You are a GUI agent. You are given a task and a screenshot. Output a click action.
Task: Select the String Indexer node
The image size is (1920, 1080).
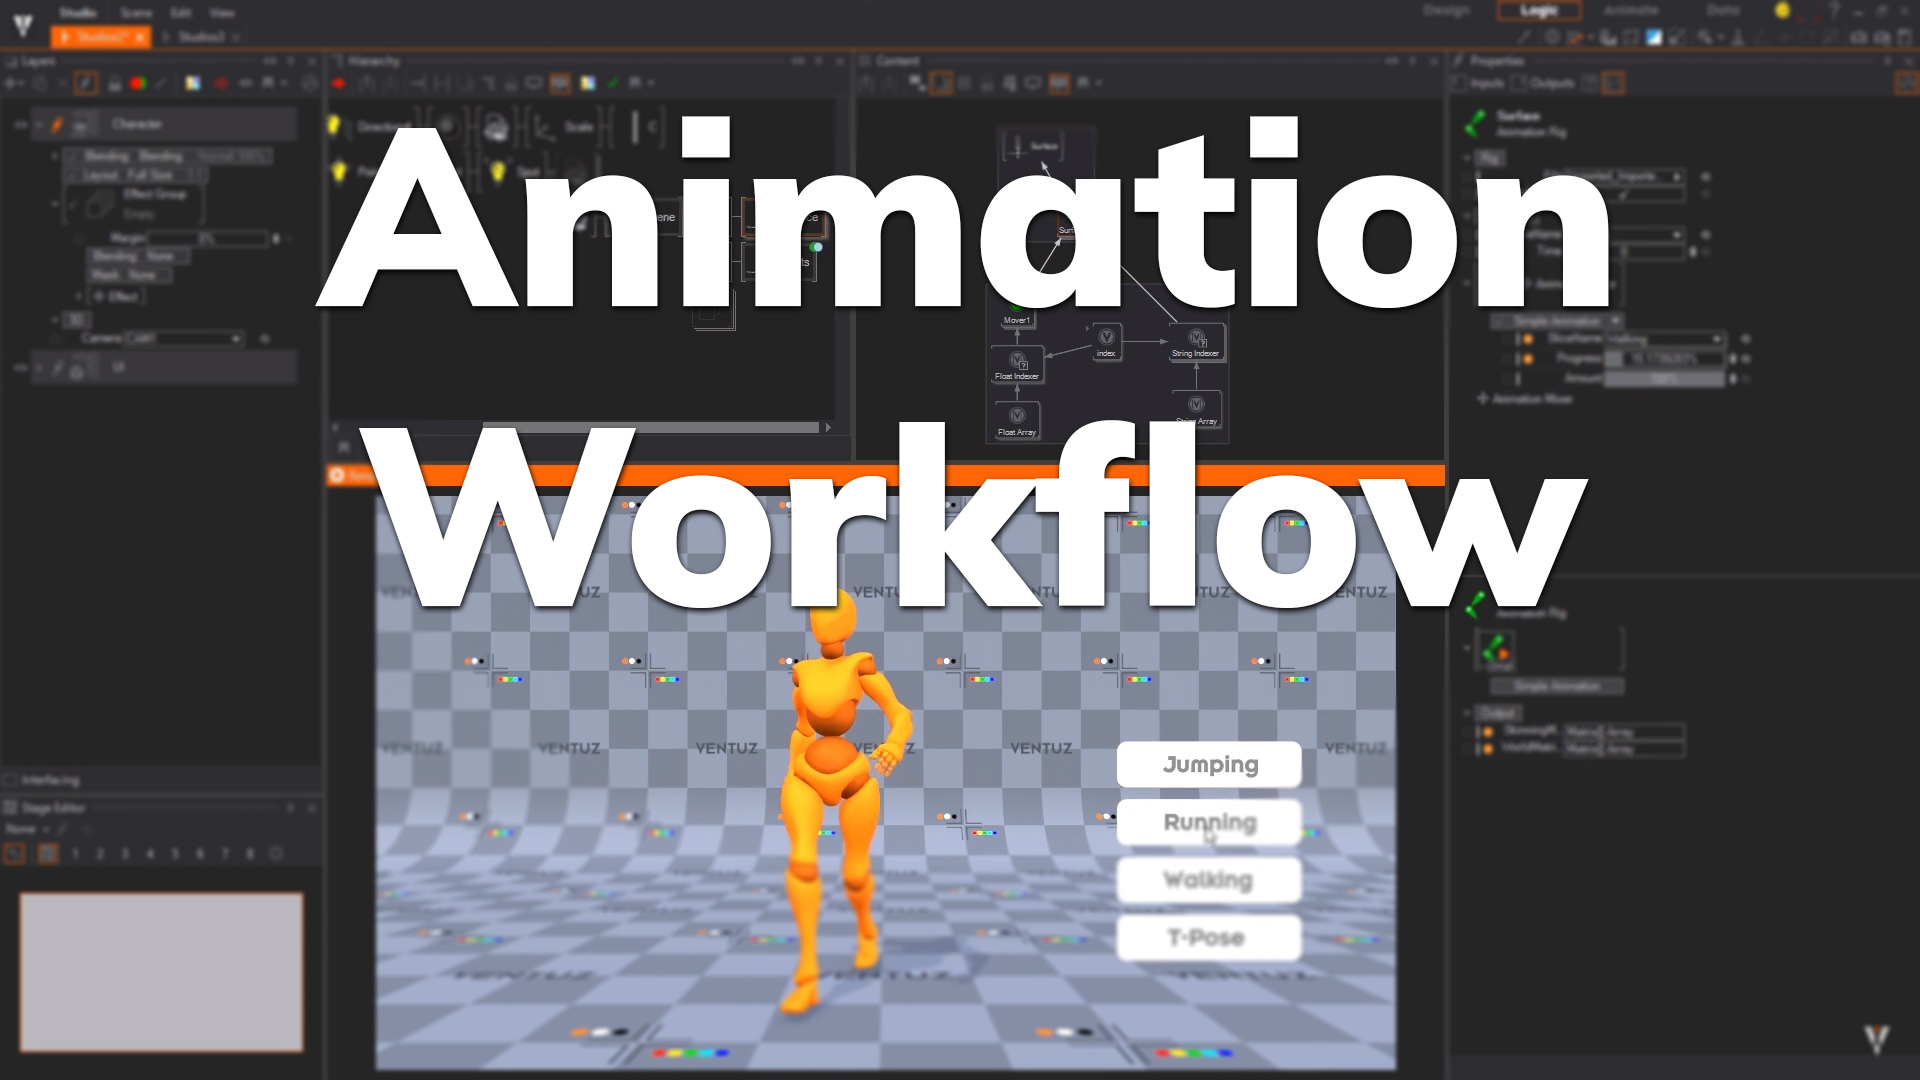click(x=1197, y=342)
